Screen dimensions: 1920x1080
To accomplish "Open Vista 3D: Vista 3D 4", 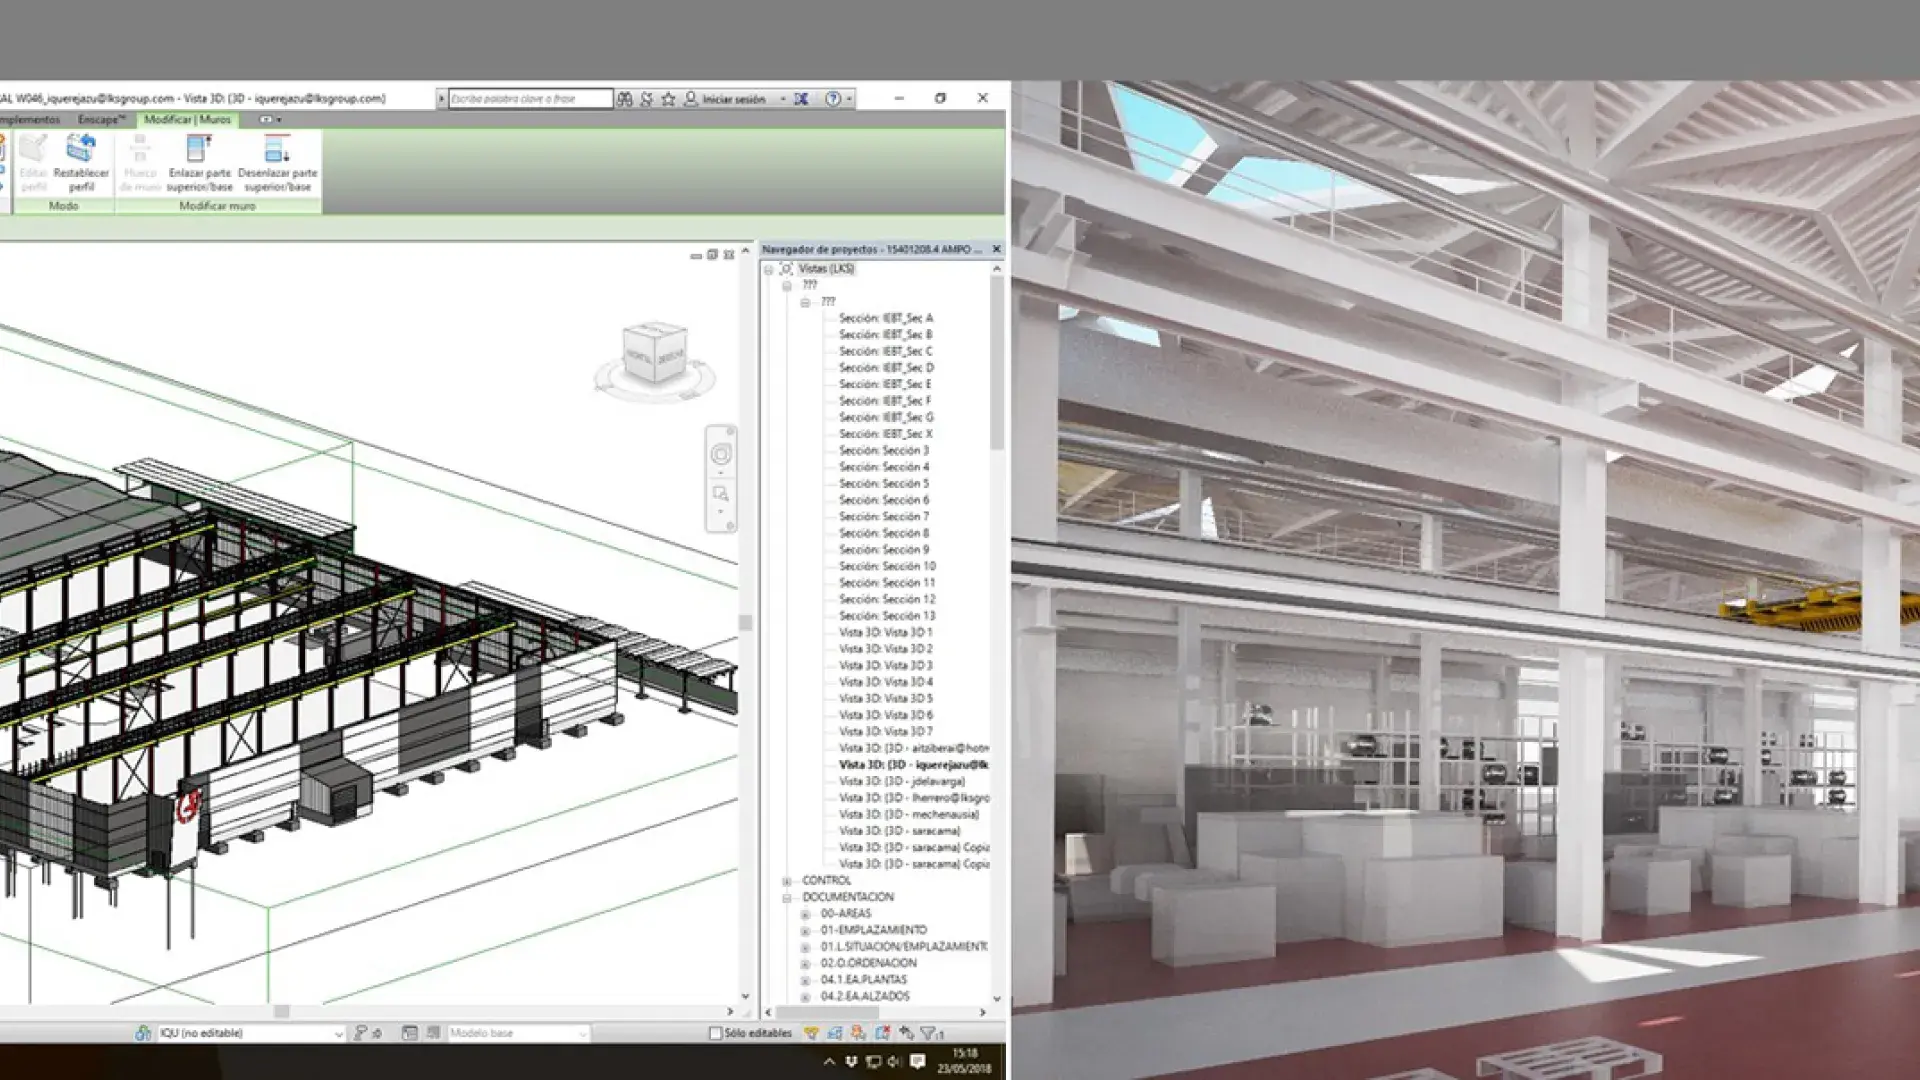I will [x=885, y=682].
